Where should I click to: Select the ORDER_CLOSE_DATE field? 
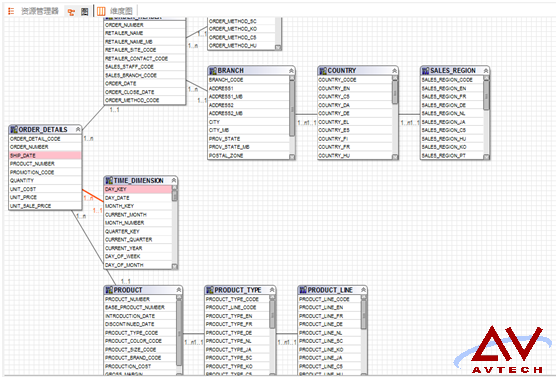[144, 92]
